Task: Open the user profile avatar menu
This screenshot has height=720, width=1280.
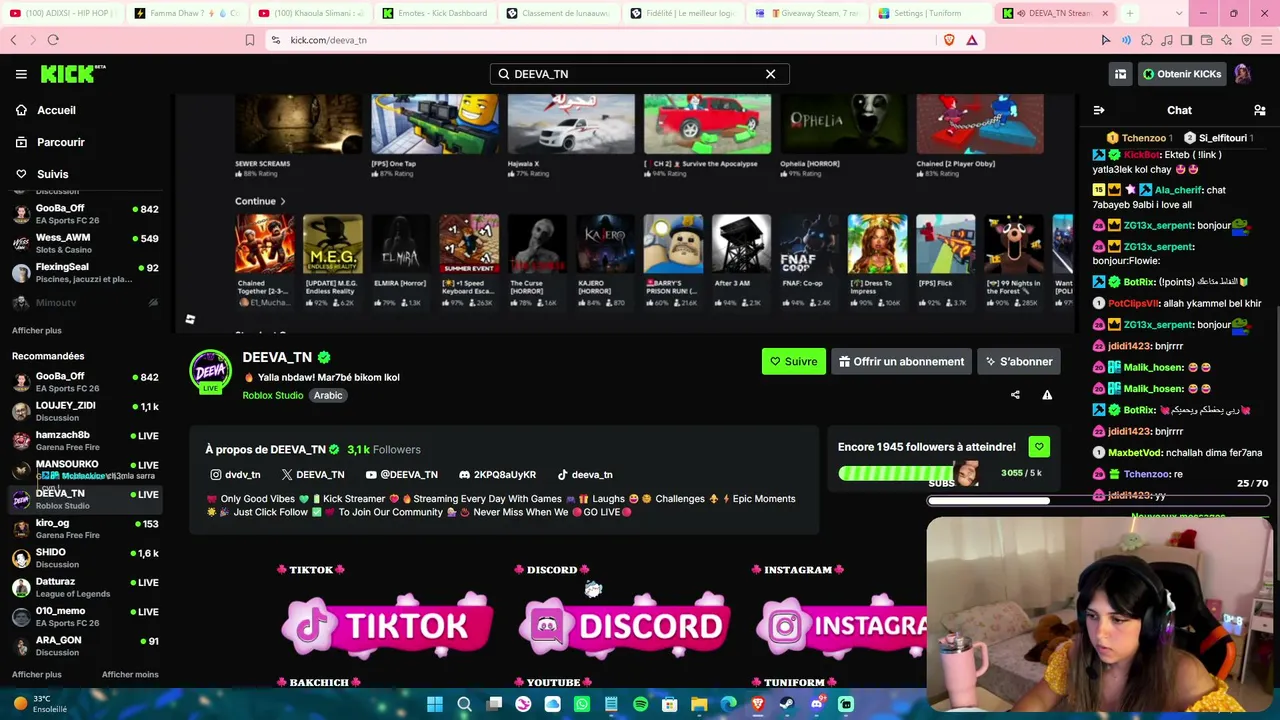Action: [x=1243, y=74]
